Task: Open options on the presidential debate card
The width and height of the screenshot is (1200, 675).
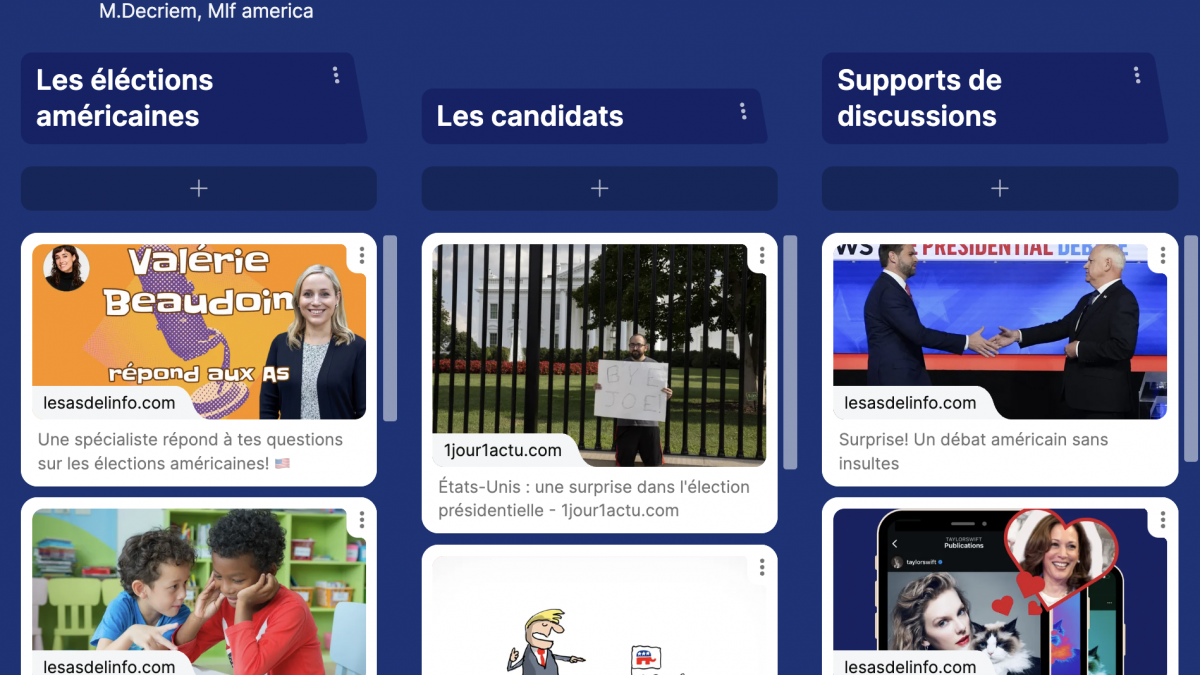Action: coord(1163,257)
